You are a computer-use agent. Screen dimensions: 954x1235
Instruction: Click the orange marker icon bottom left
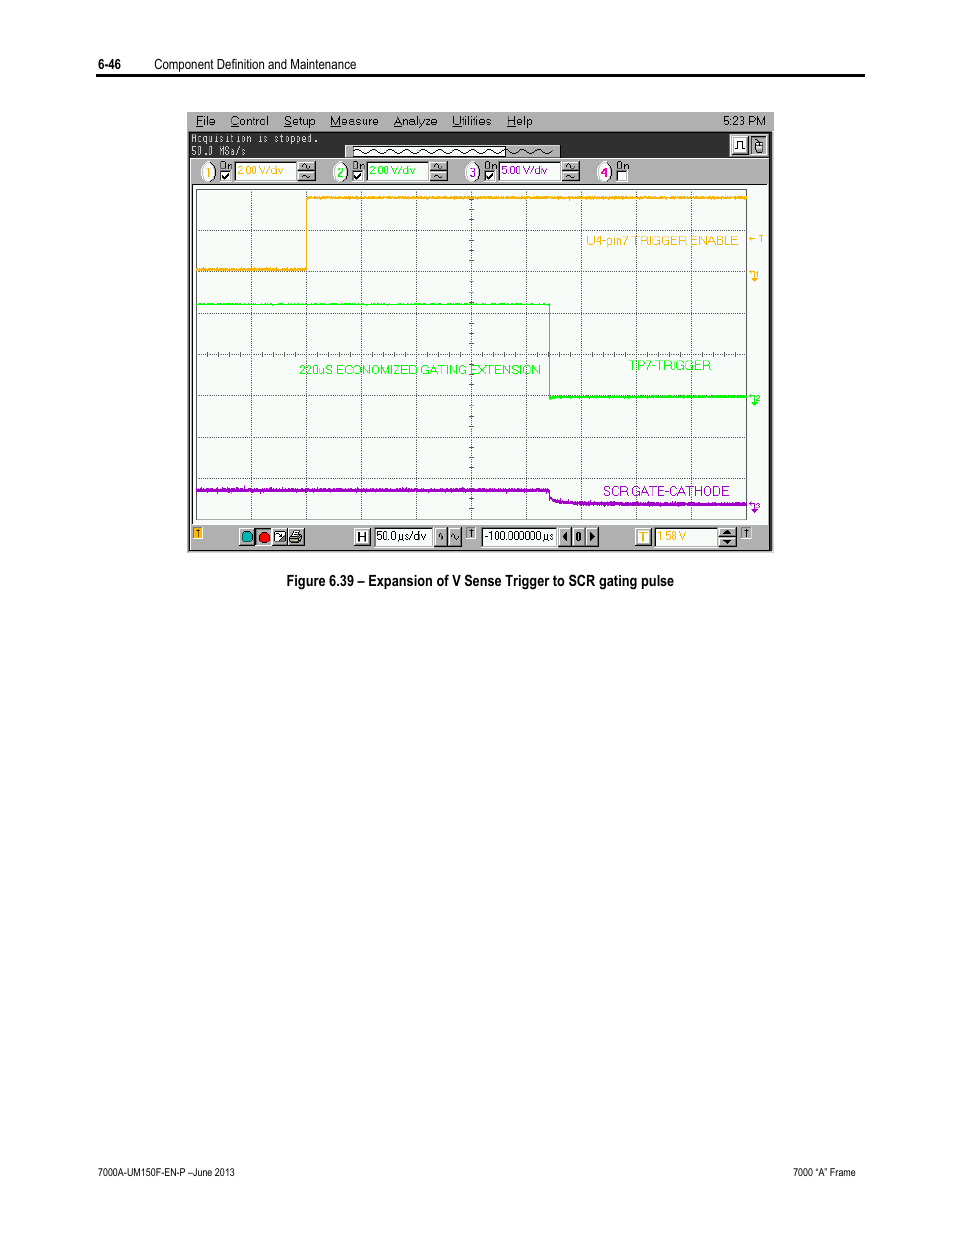click(x=198, y=533)
